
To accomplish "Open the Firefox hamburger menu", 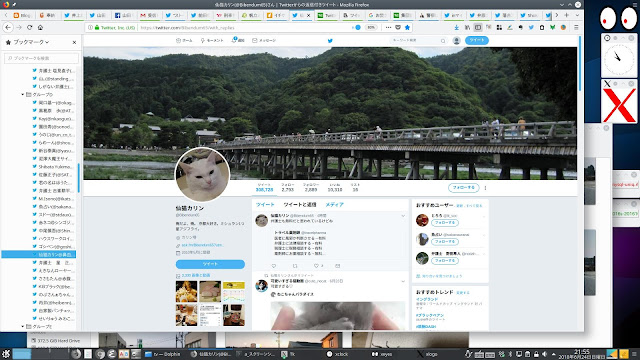I will click(x=576, y=27).
